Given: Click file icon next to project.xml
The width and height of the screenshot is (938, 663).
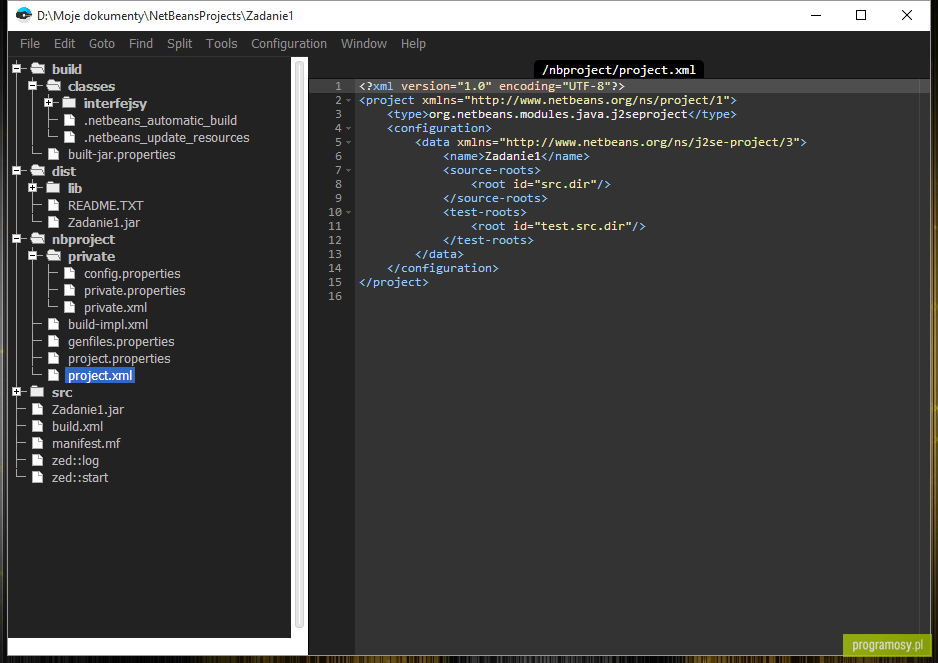Looking at the screenshot, I should coord(53,375).
